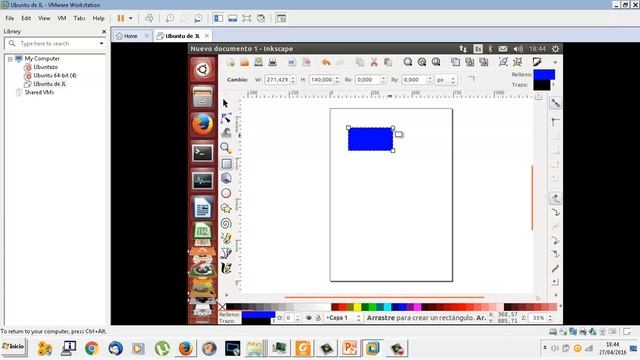The height and width of the screenshot is (360, 640).
Task: Click the Paste icon
Action: (388, 62)
